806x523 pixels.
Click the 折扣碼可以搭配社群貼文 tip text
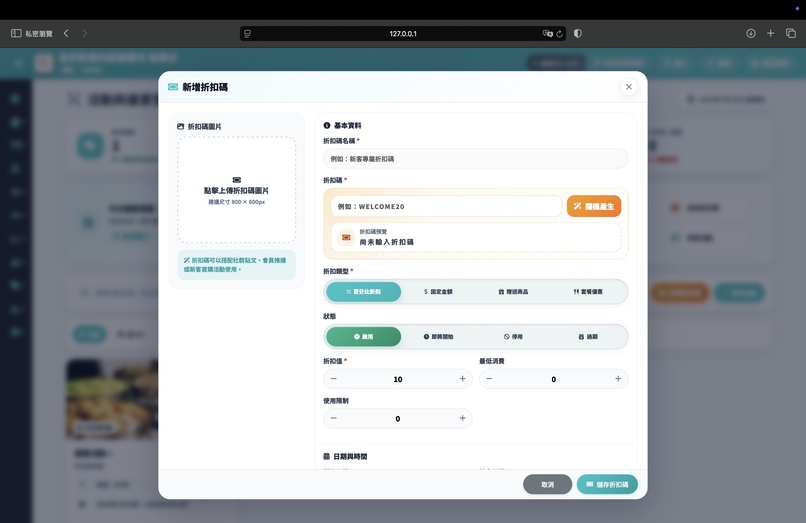(x=236, y=265)
